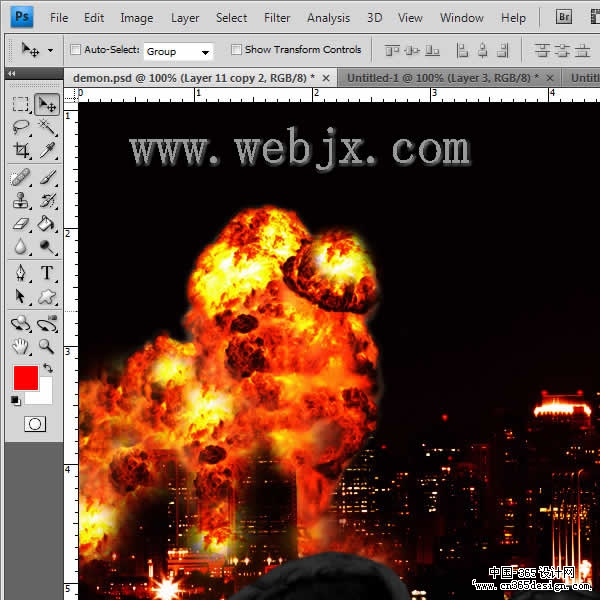
Task: Open the Select menu
Action: point(232,18)
